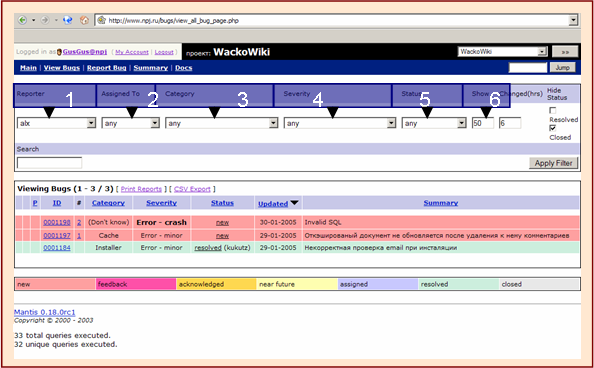This screenshot has width=594, height=368.
Task: Open the Summary menu item
Action: click(x=150, y=68)
